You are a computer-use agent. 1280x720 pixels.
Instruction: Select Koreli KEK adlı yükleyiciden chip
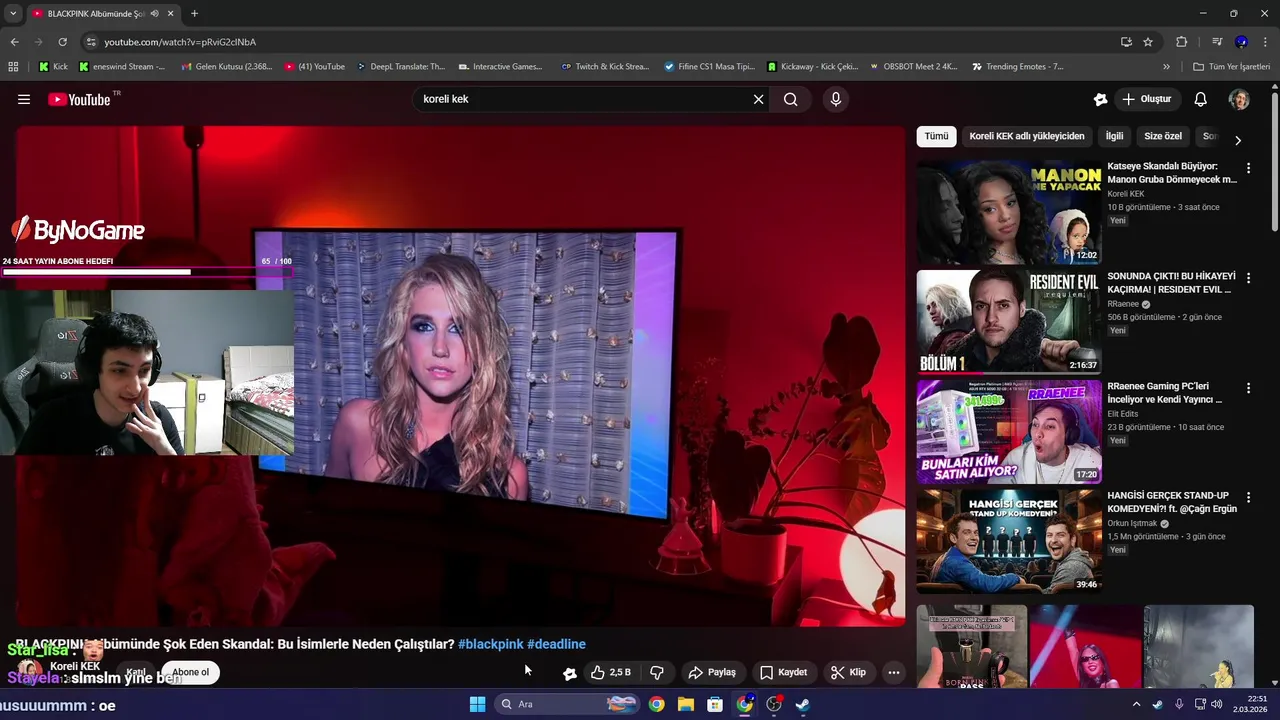pos(1027,136)
